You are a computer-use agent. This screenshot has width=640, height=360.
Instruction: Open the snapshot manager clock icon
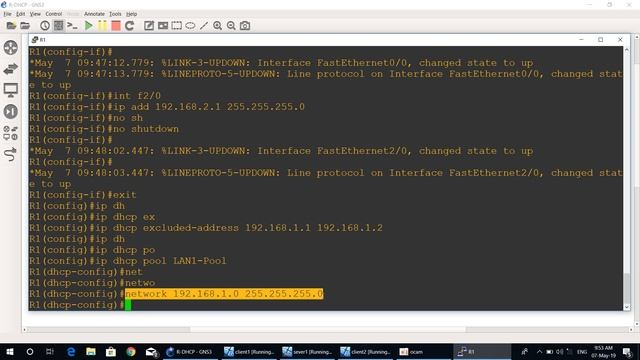[x=45, y=26]
